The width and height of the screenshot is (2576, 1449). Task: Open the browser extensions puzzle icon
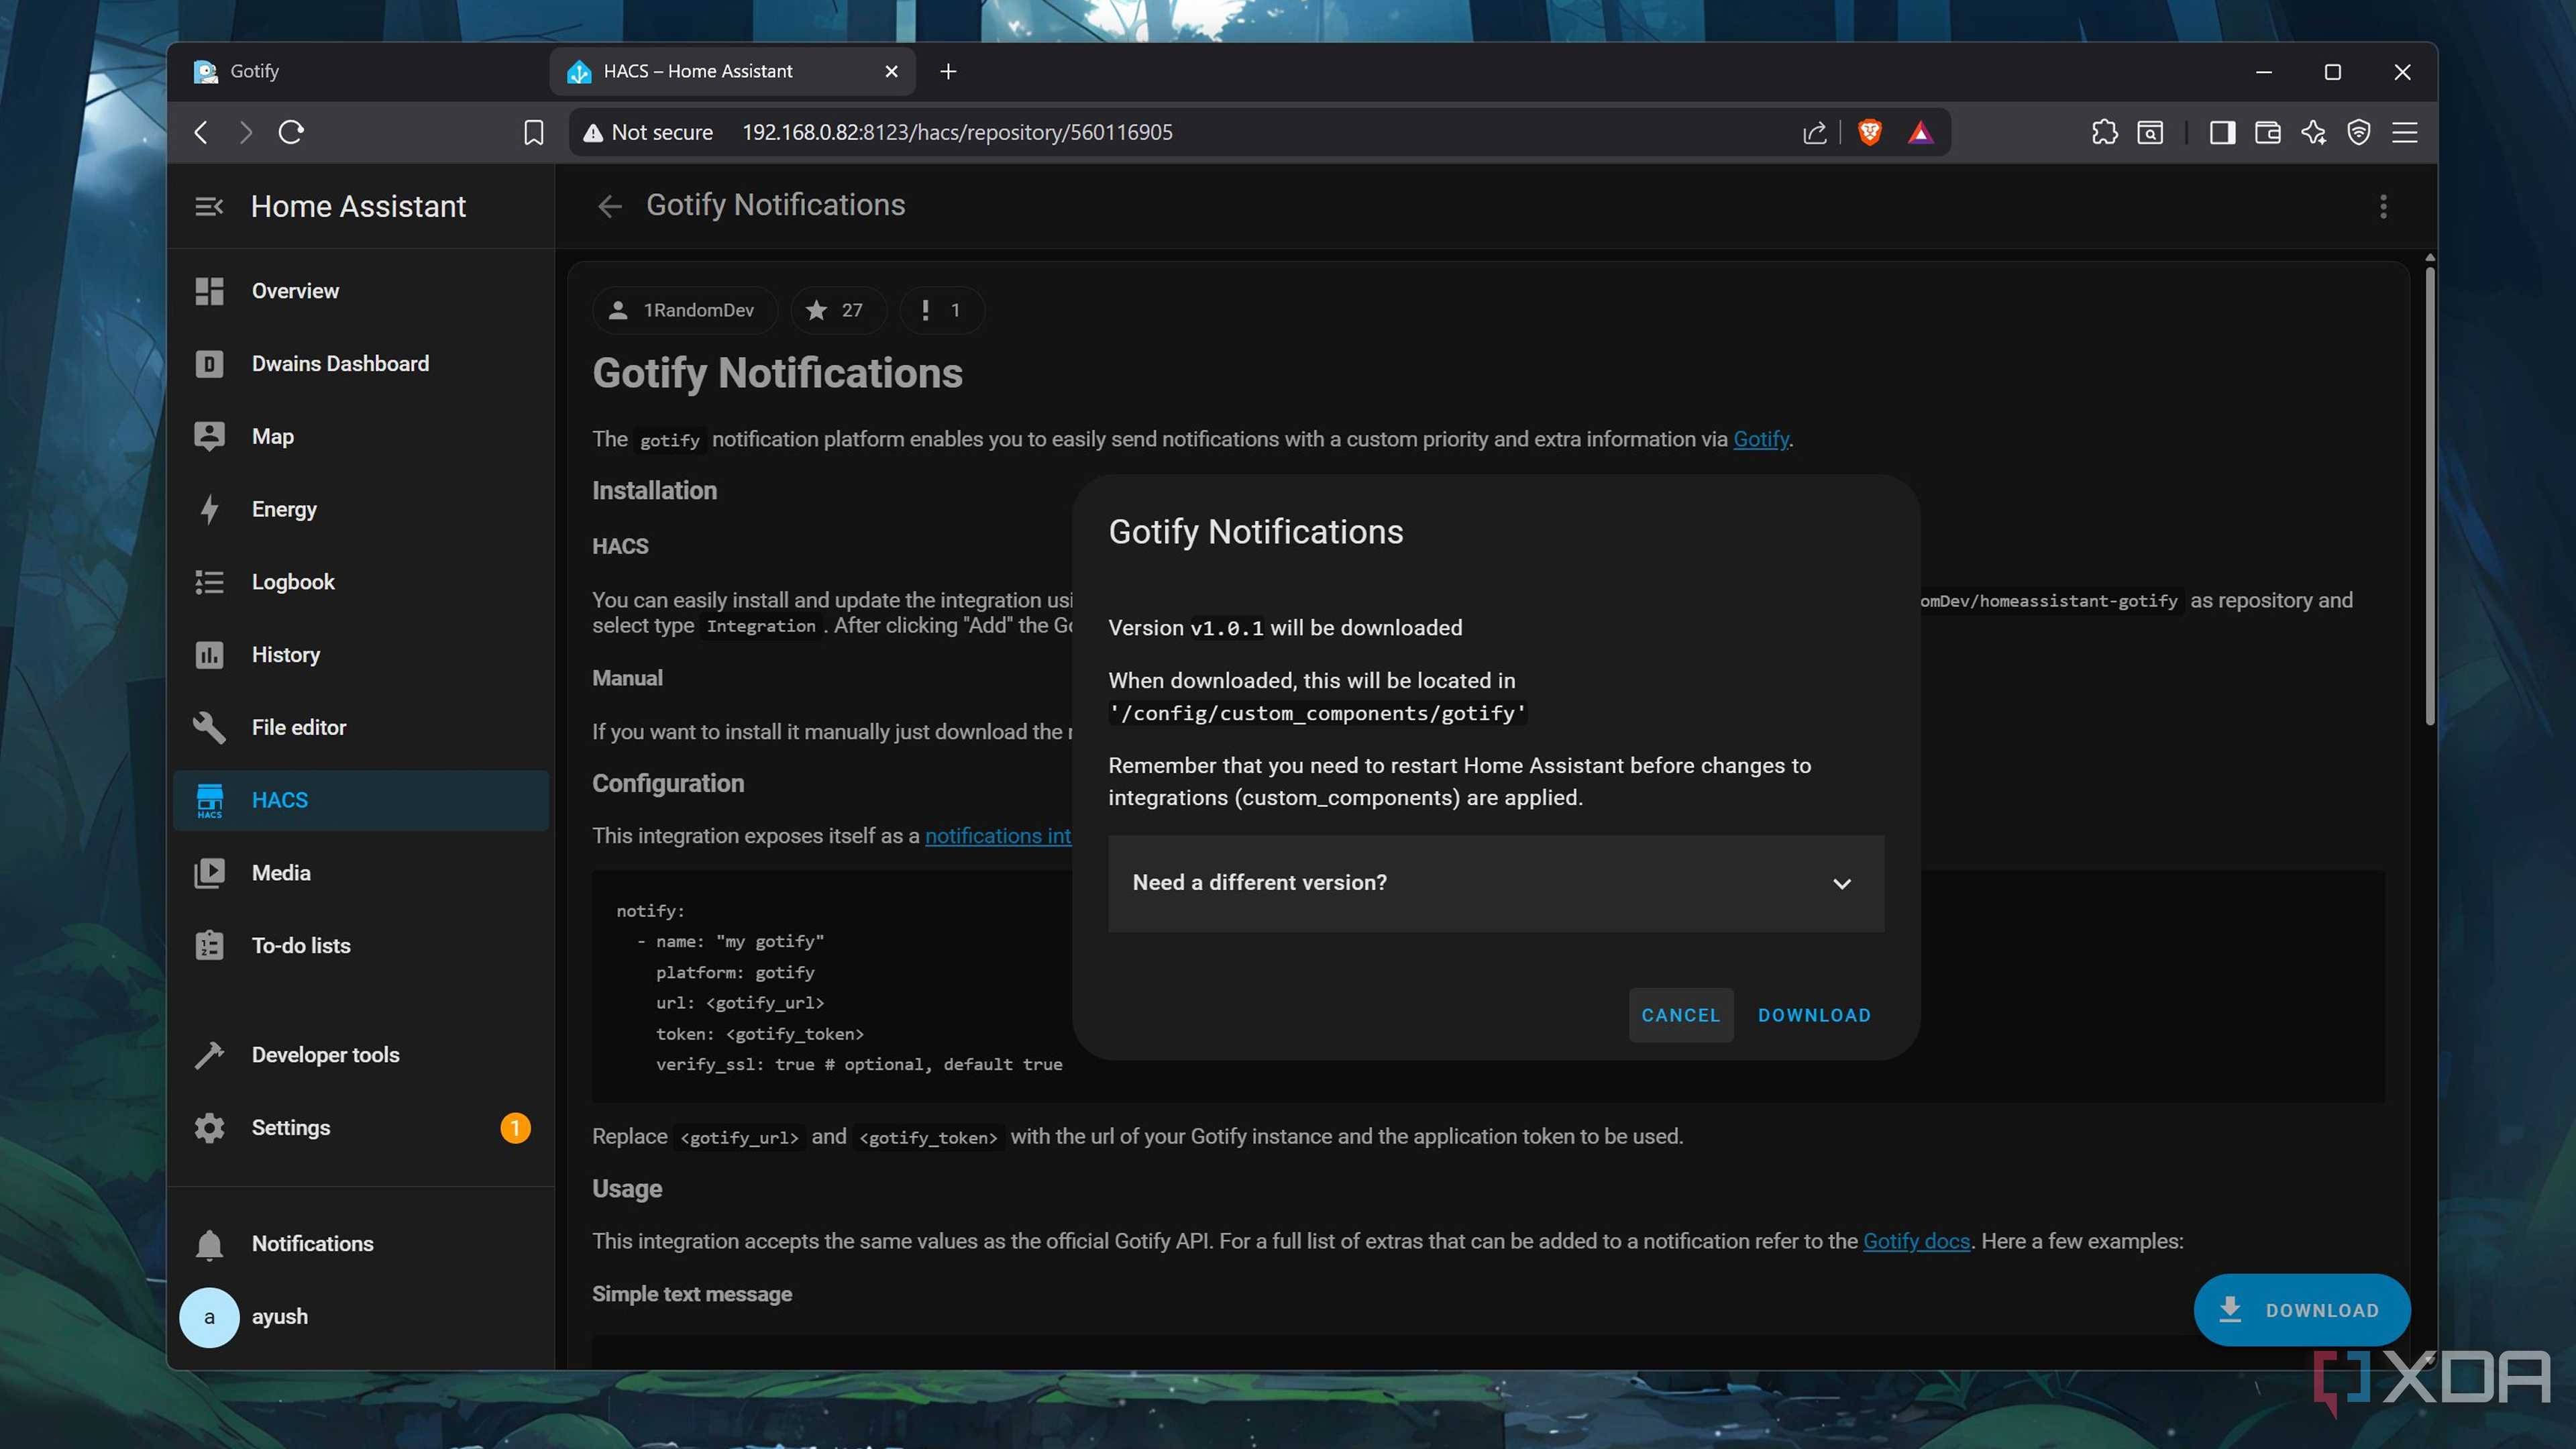pyautogui.click(x=2104, y=132)
